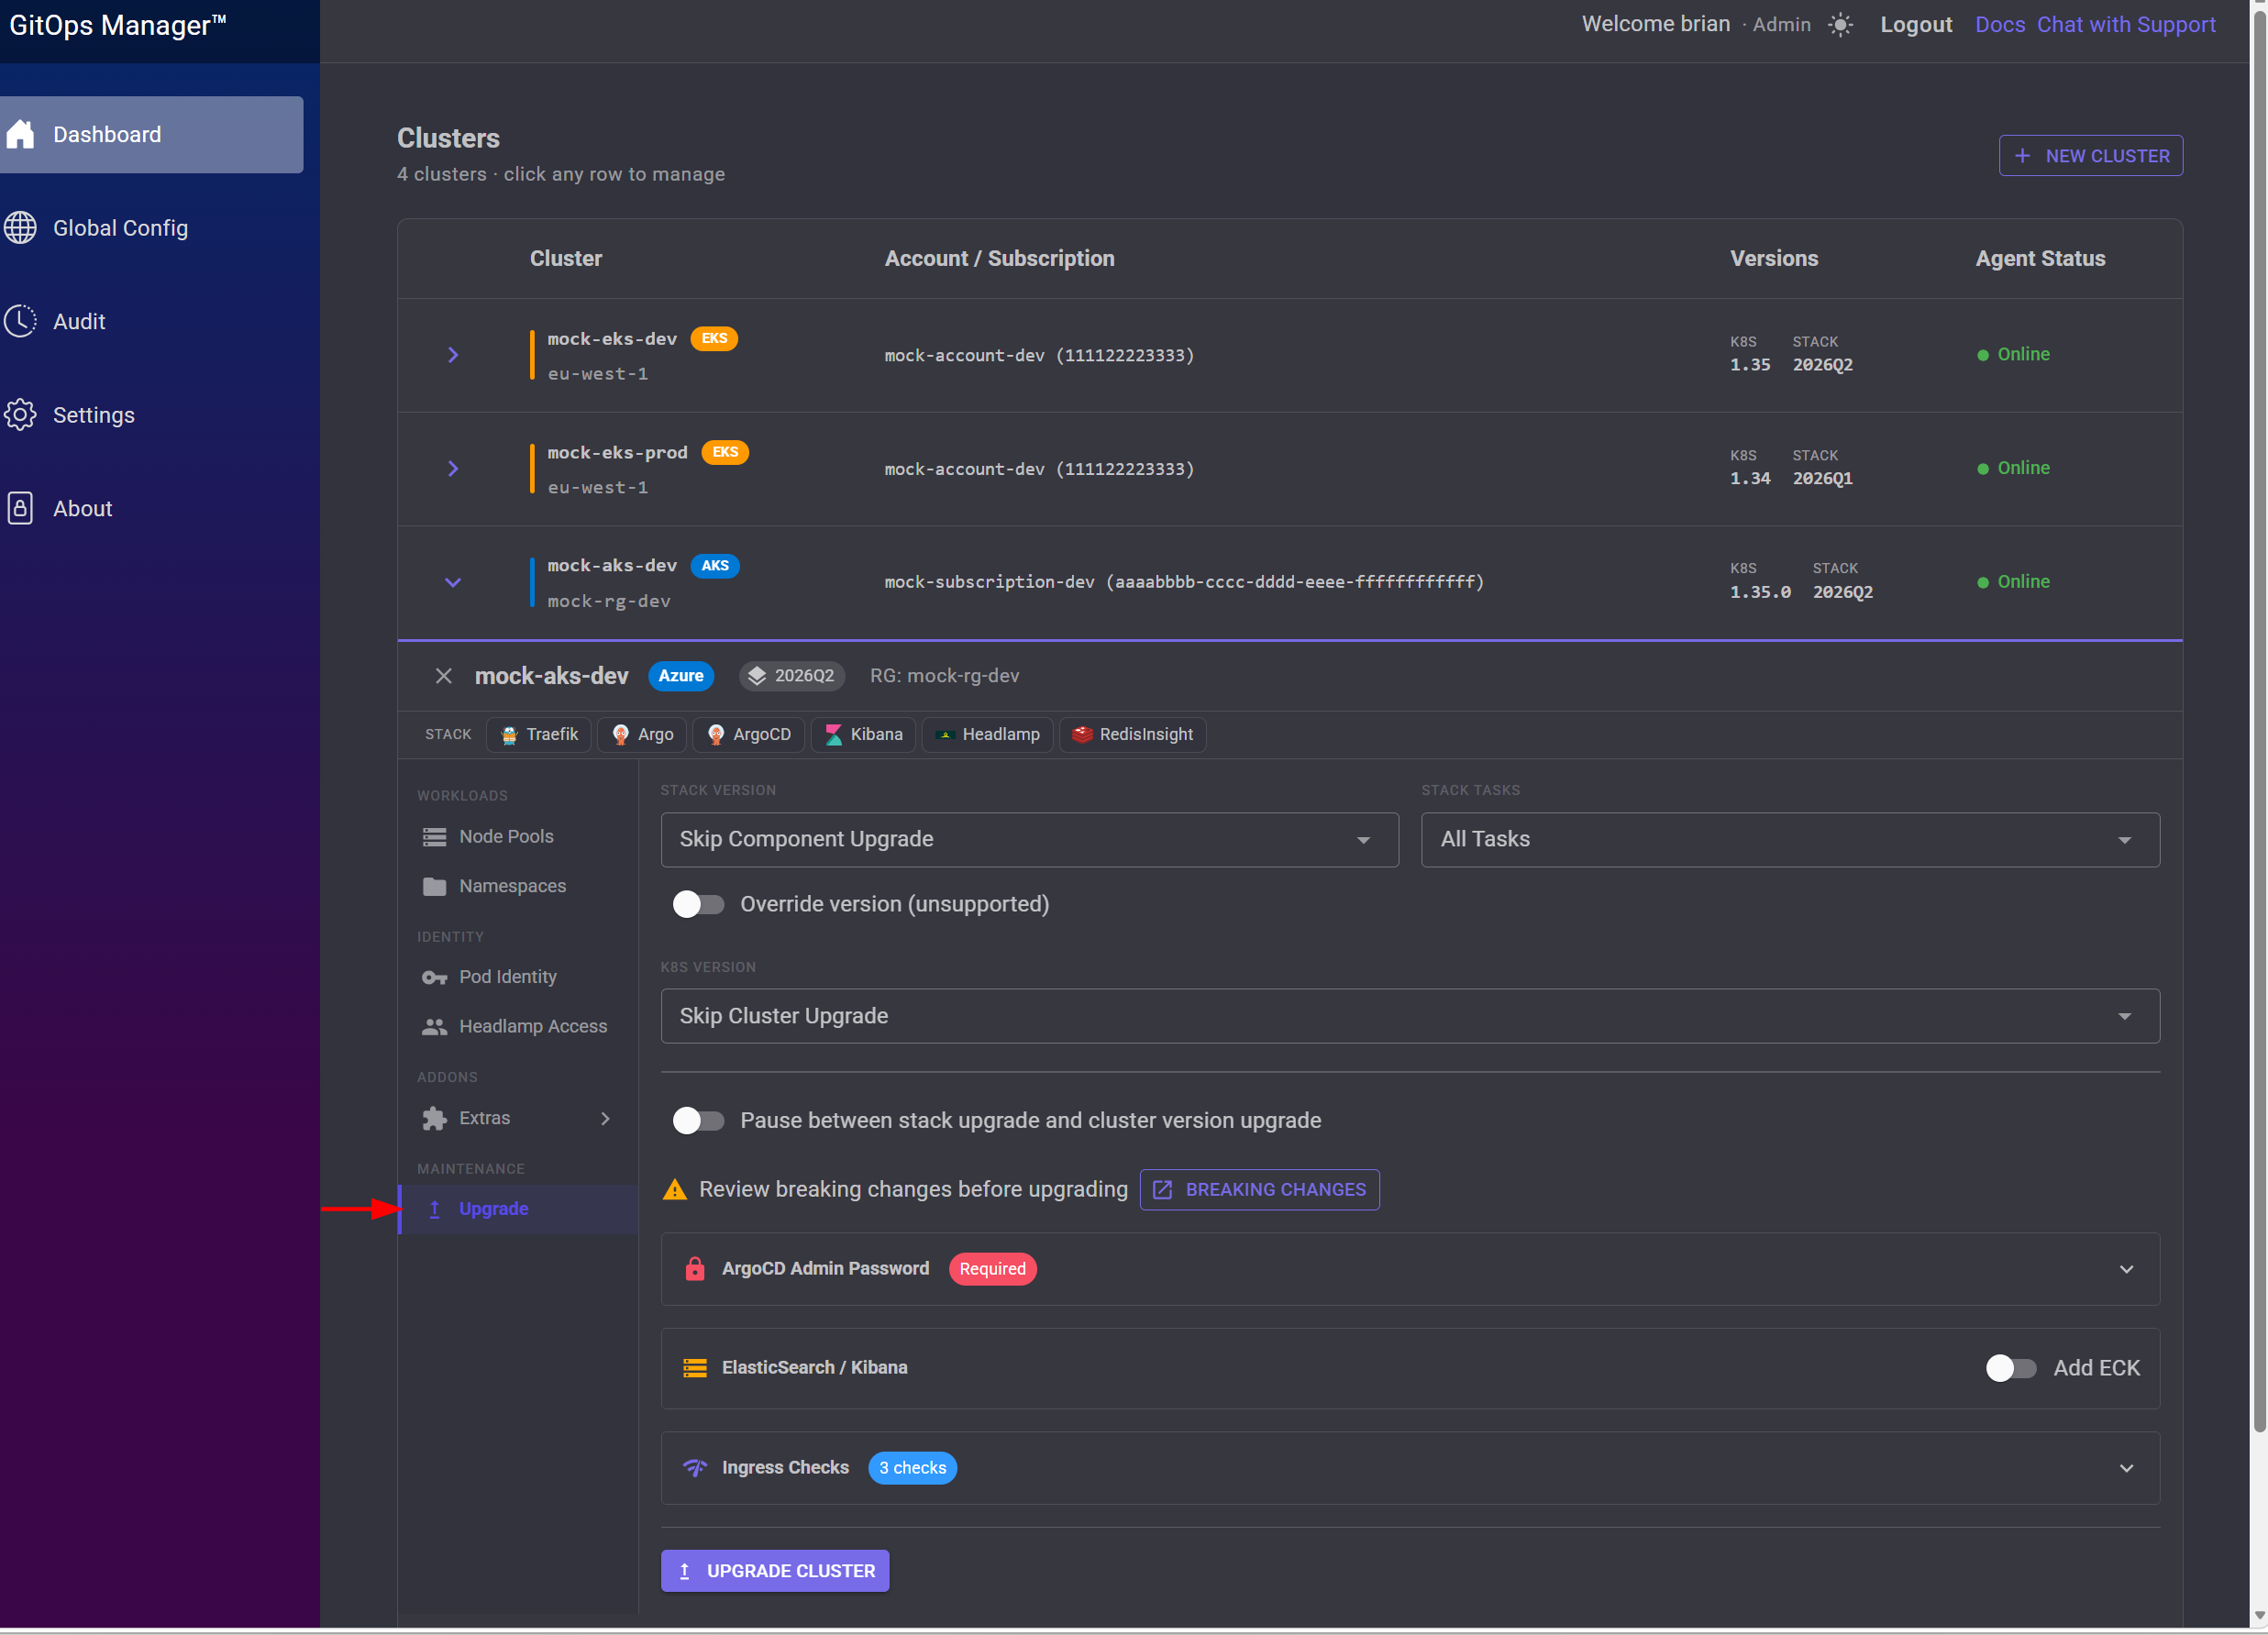Screen dimensions: 2268x1635
Task: Click the AKS badge on mock-aks-dev
Action: point(714,566)
